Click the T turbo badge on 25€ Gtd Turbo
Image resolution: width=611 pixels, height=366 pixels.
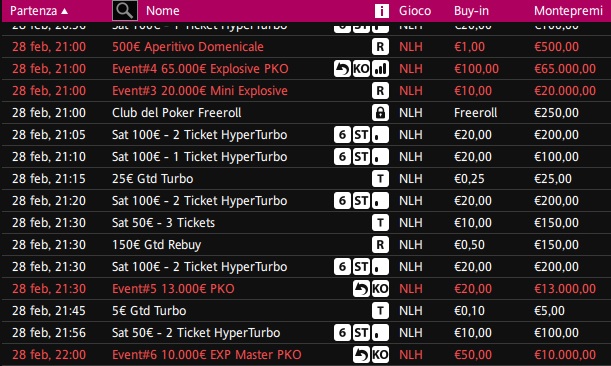point(380,179)
